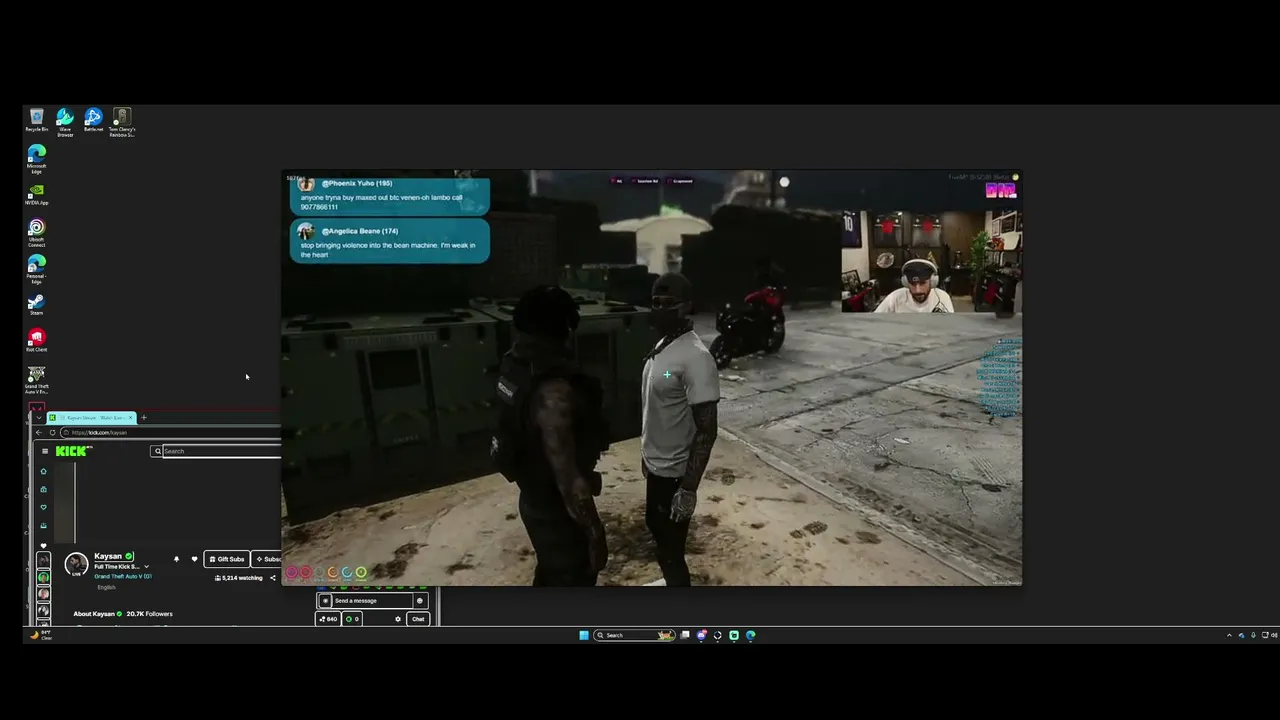Open the Battle.net desktop shortcut
Viewport: 1280px width, 720px height.
pyautogui.click(x=93, y=120)
